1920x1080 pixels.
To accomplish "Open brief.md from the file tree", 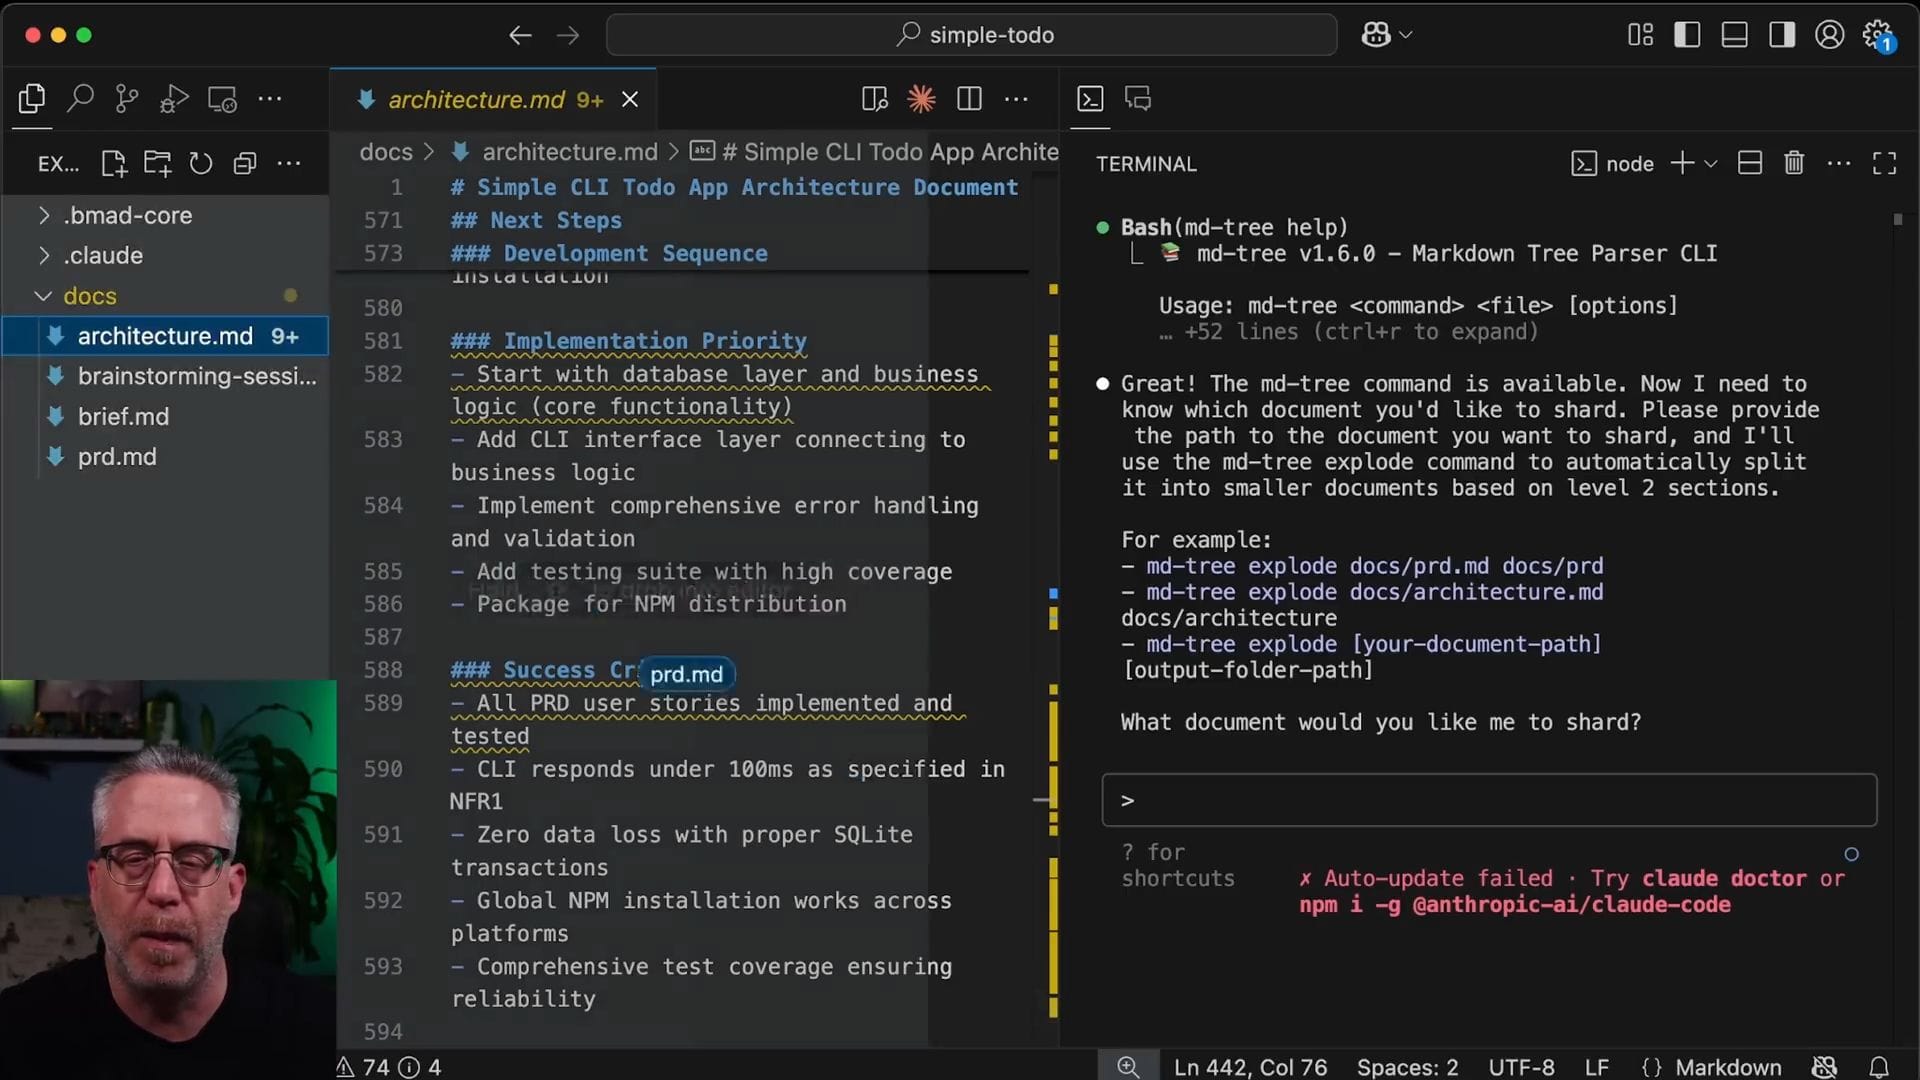I will click(x=123, y=416).
